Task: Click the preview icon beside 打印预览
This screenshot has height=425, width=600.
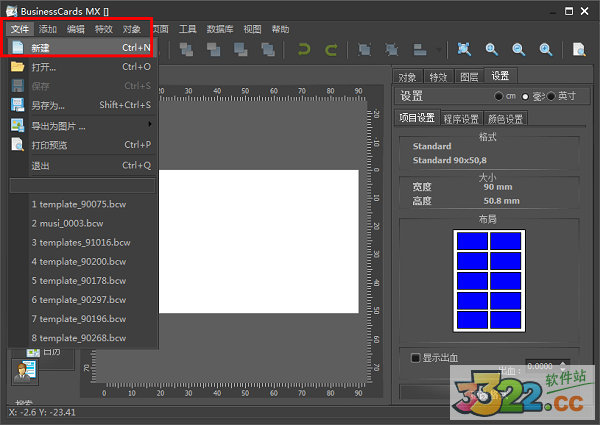Action: tap(18, 145)
